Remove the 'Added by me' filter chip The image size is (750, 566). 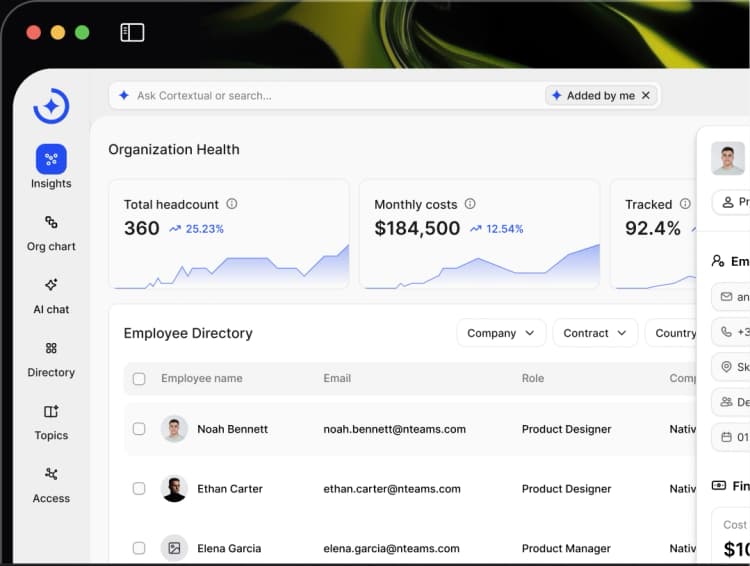point(646,95)
